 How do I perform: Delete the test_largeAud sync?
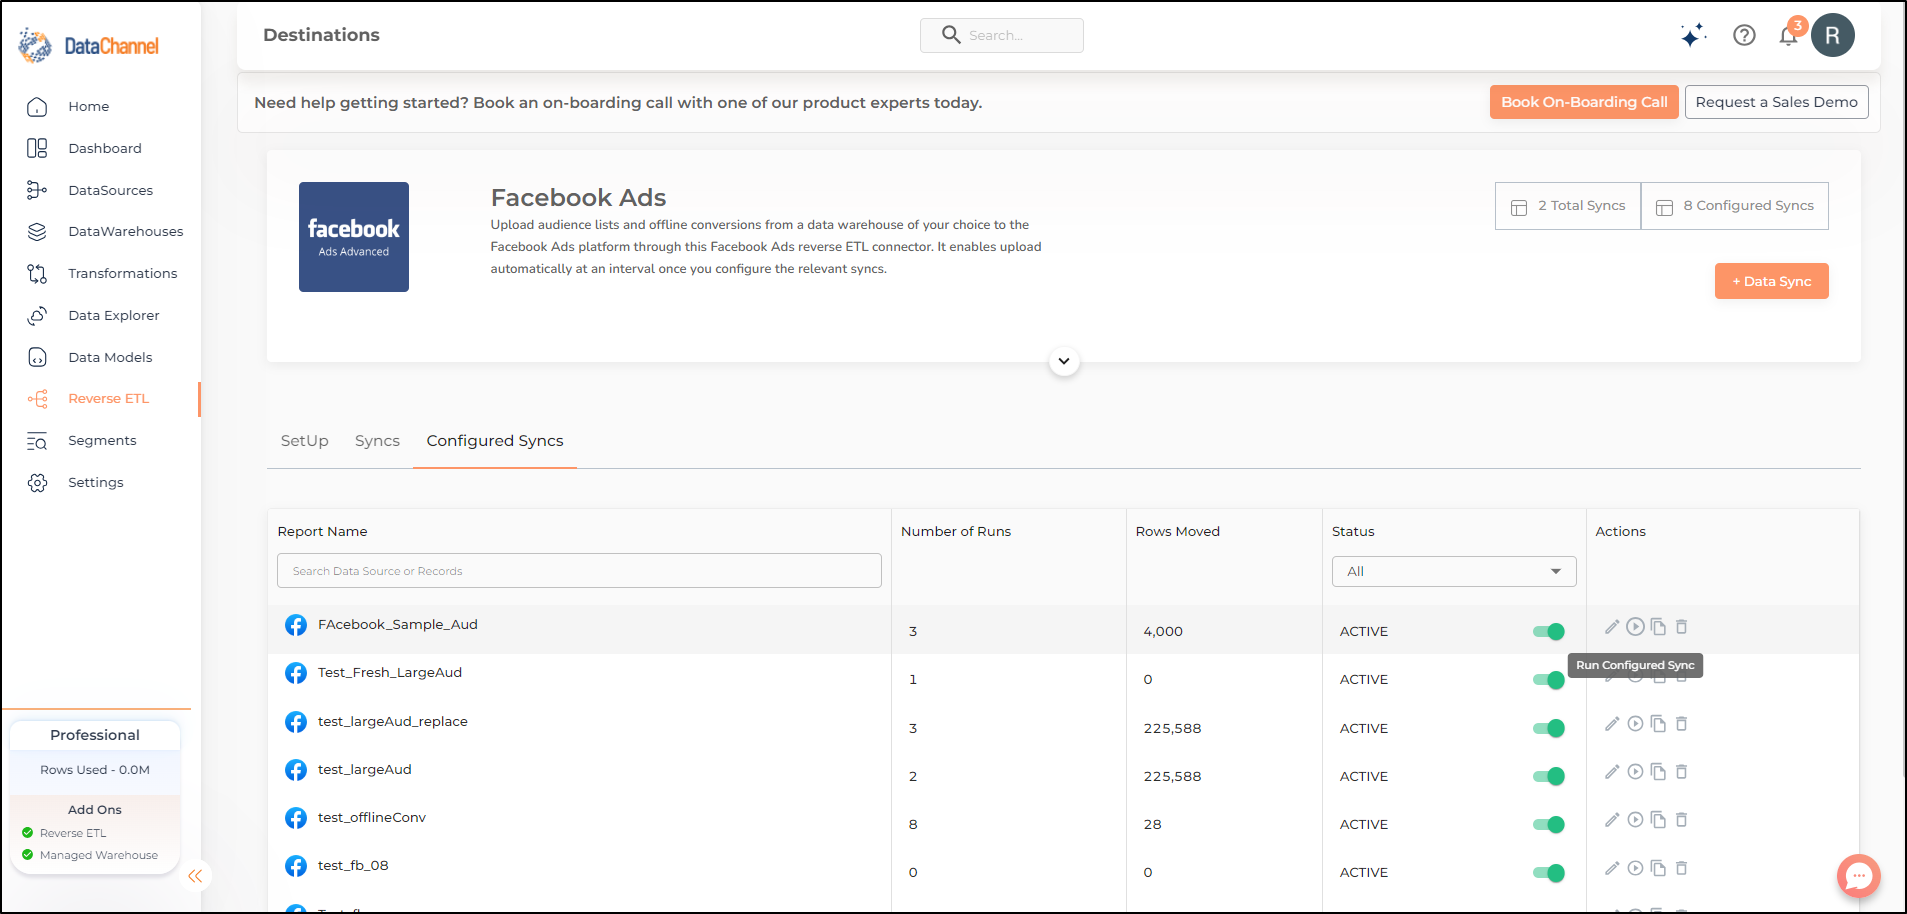pyautogui.click(x=1681, y=772)
